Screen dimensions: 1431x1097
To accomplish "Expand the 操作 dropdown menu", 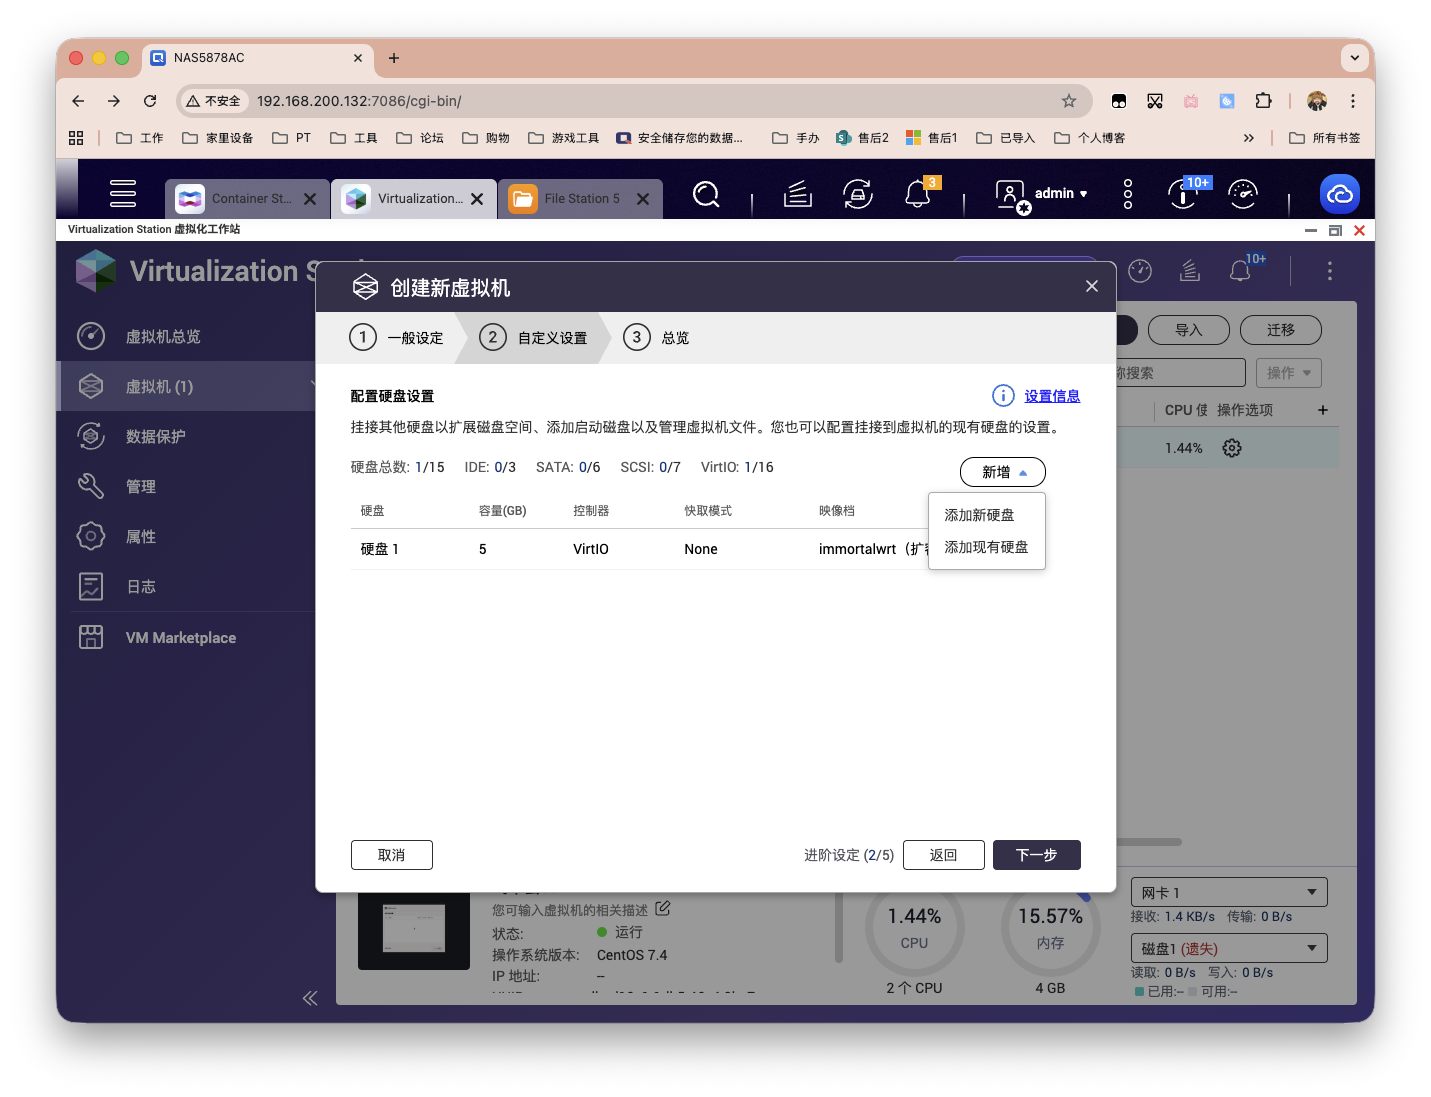I will point(1288,372).
